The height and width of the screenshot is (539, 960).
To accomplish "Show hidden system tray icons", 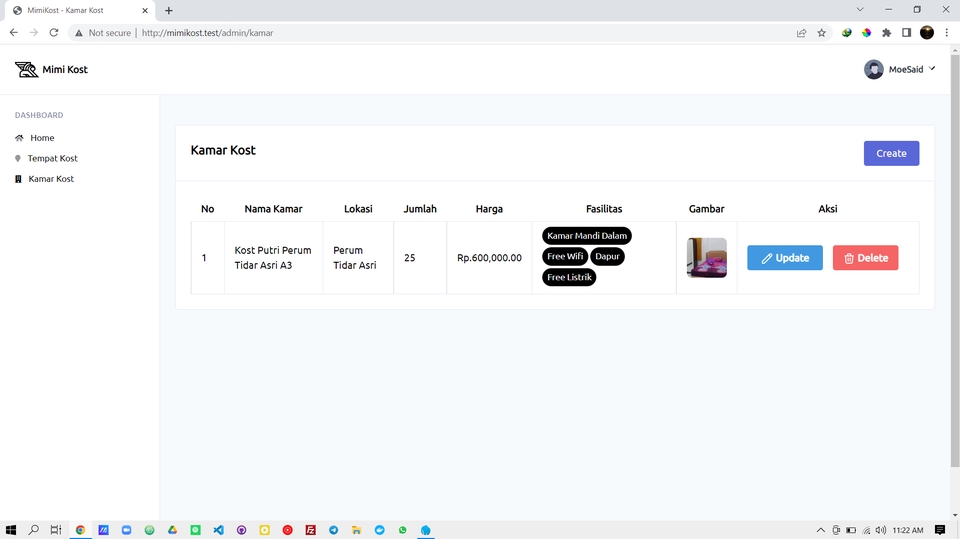I will point(820,530).
